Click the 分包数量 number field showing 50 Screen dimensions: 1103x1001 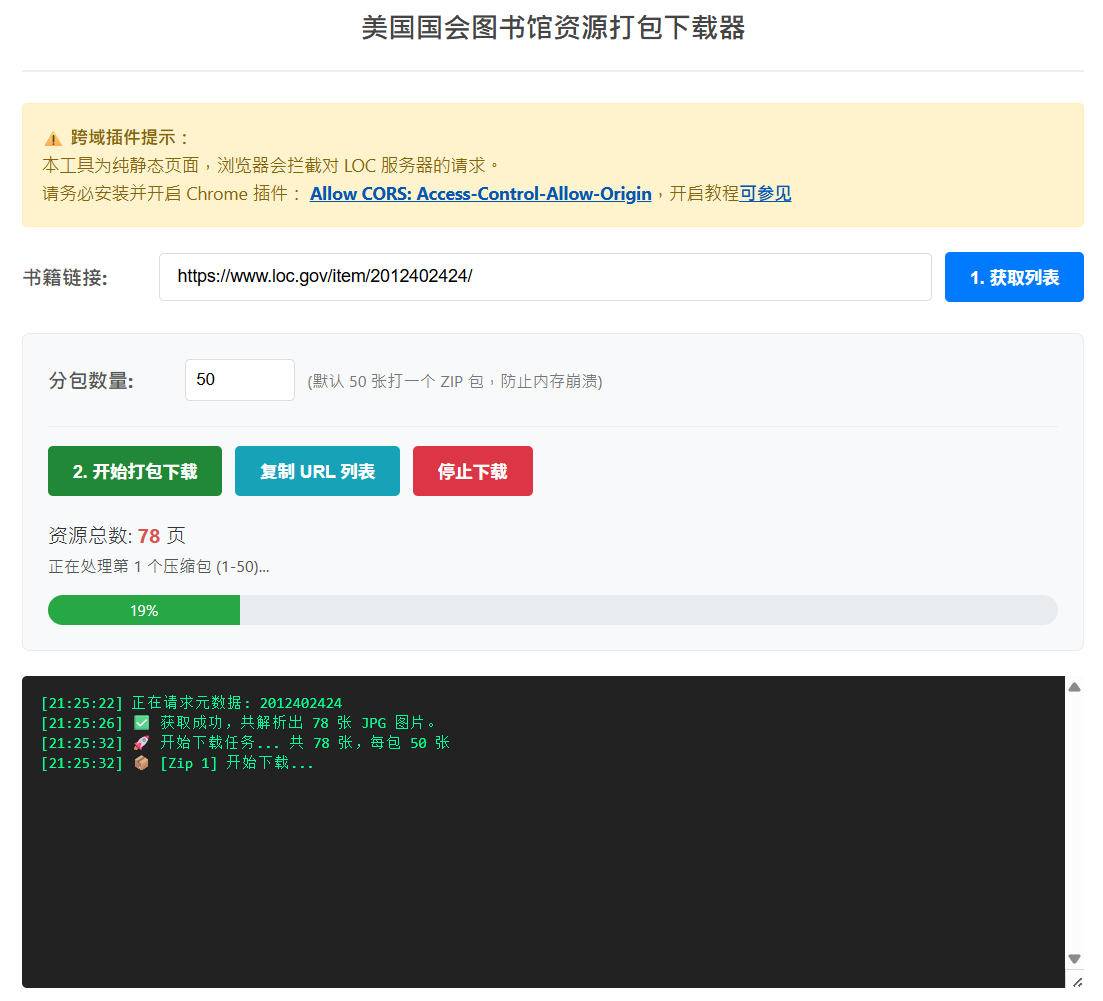coord(239,380)
